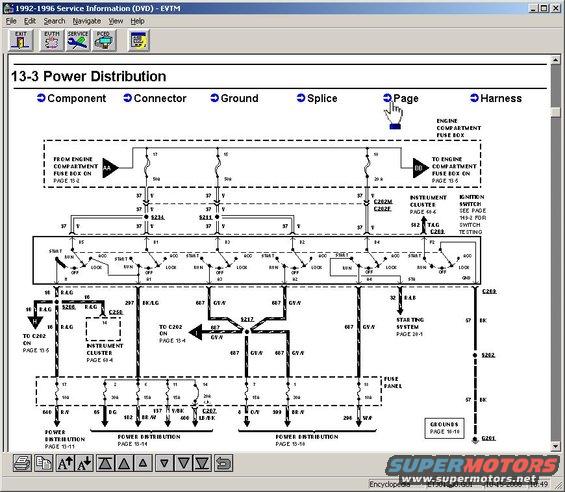Viewport: 565px width, 492px height.
Task: Click the 13-3 Power Distribution heading
Action: (89, 76)
